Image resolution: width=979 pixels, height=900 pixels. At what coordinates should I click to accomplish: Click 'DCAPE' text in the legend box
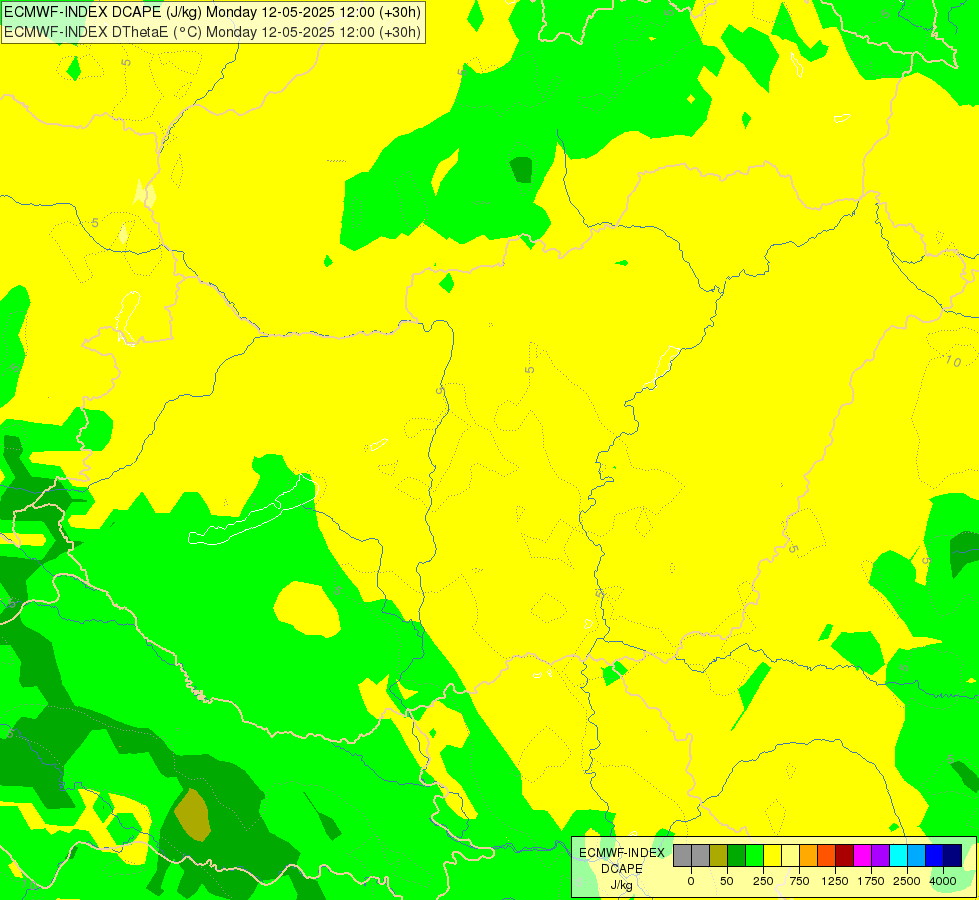click(622, 869)
